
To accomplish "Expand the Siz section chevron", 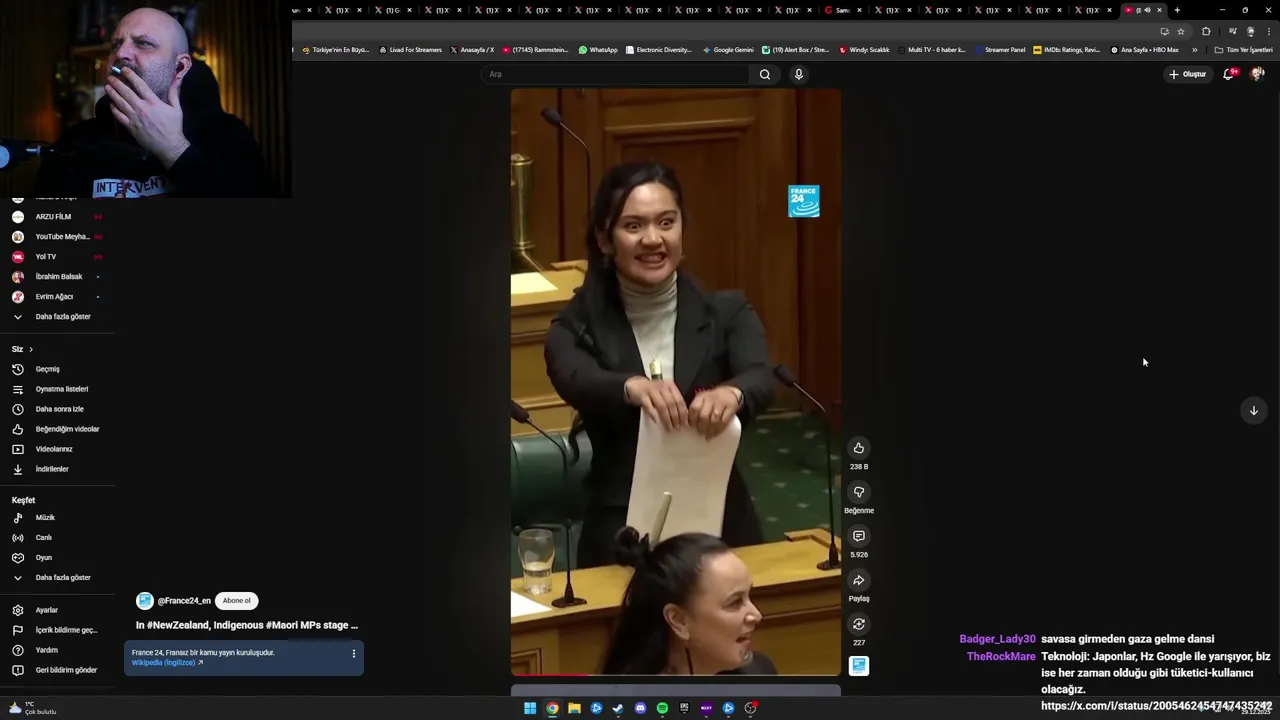I will point(31,349).
